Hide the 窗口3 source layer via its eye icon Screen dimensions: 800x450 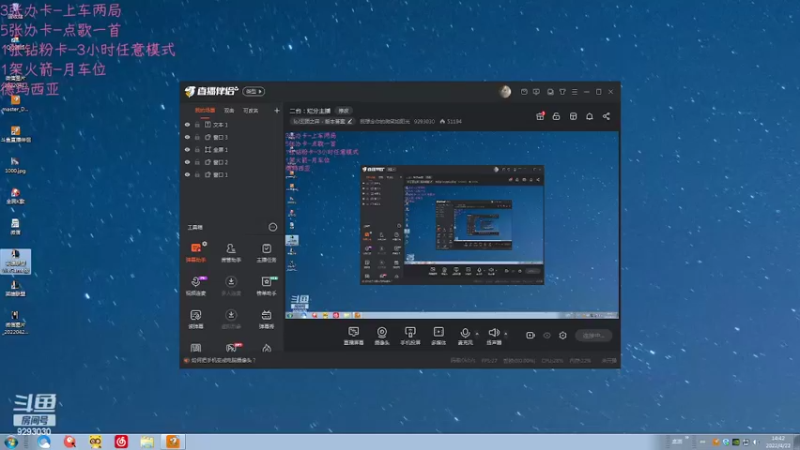(187, 137)
